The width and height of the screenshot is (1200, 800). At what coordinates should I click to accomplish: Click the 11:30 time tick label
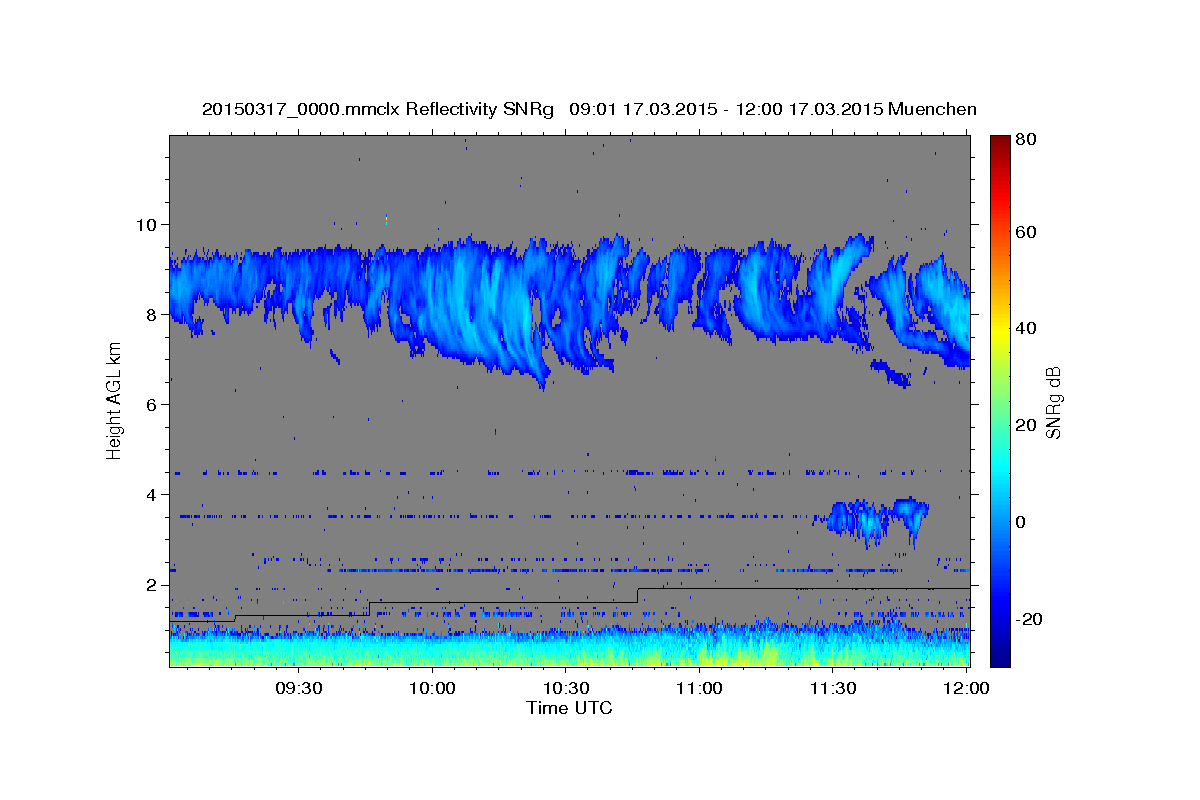point(832,689)
